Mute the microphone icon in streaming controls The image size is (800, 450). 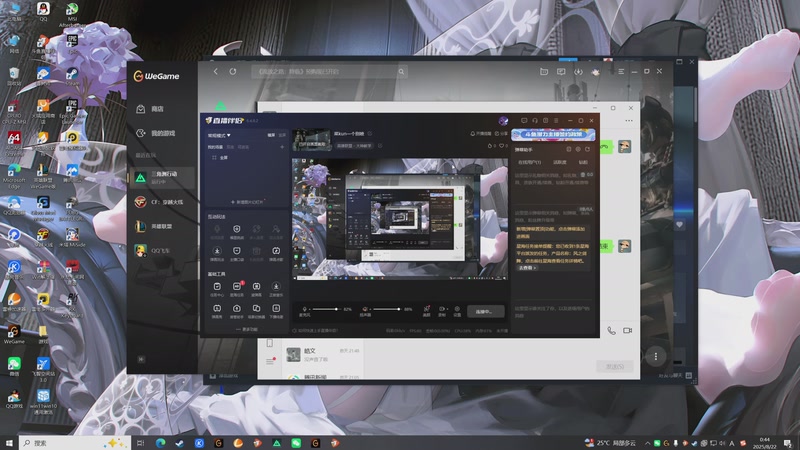[x=305, y=309]
